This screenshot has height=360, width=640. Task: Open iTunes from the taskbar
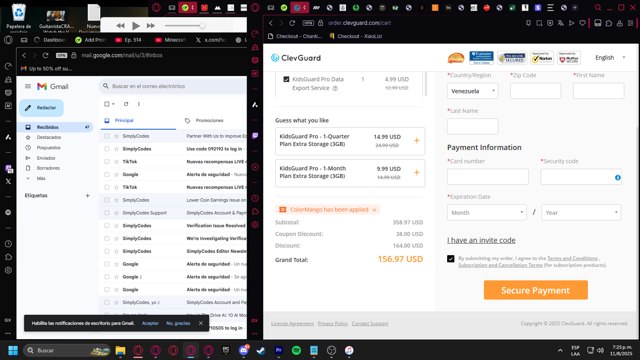[x=349, y=350]
